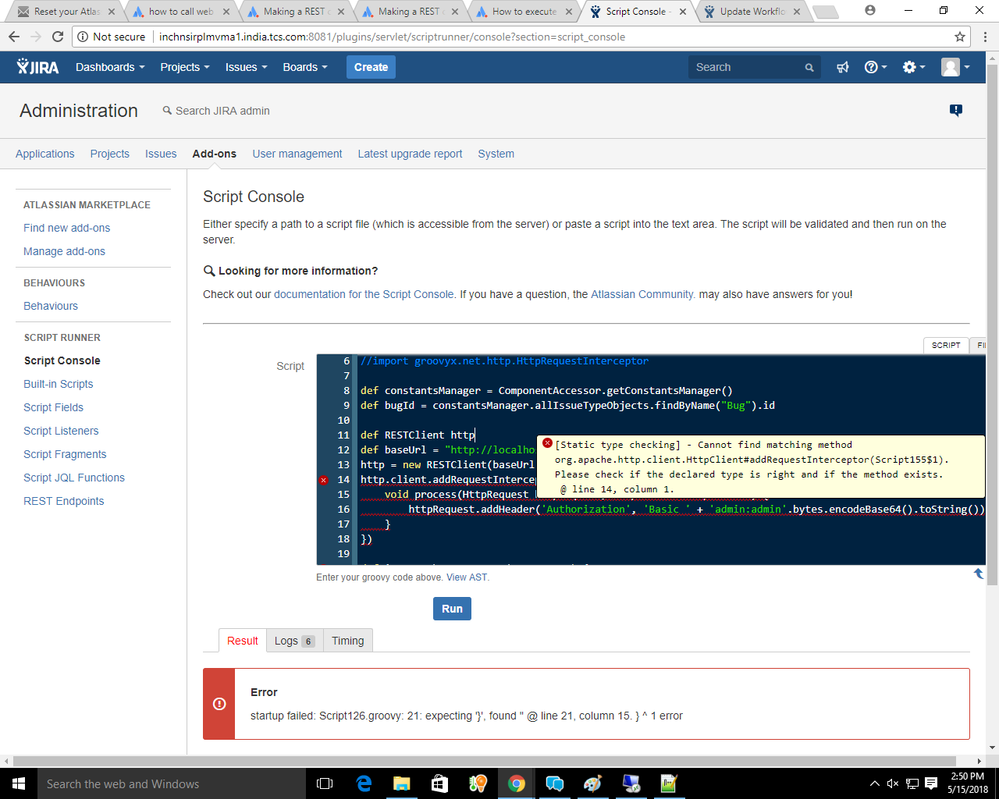Launch Edge from the taskbar
This screenshot has height=799, width=999.
364,783
